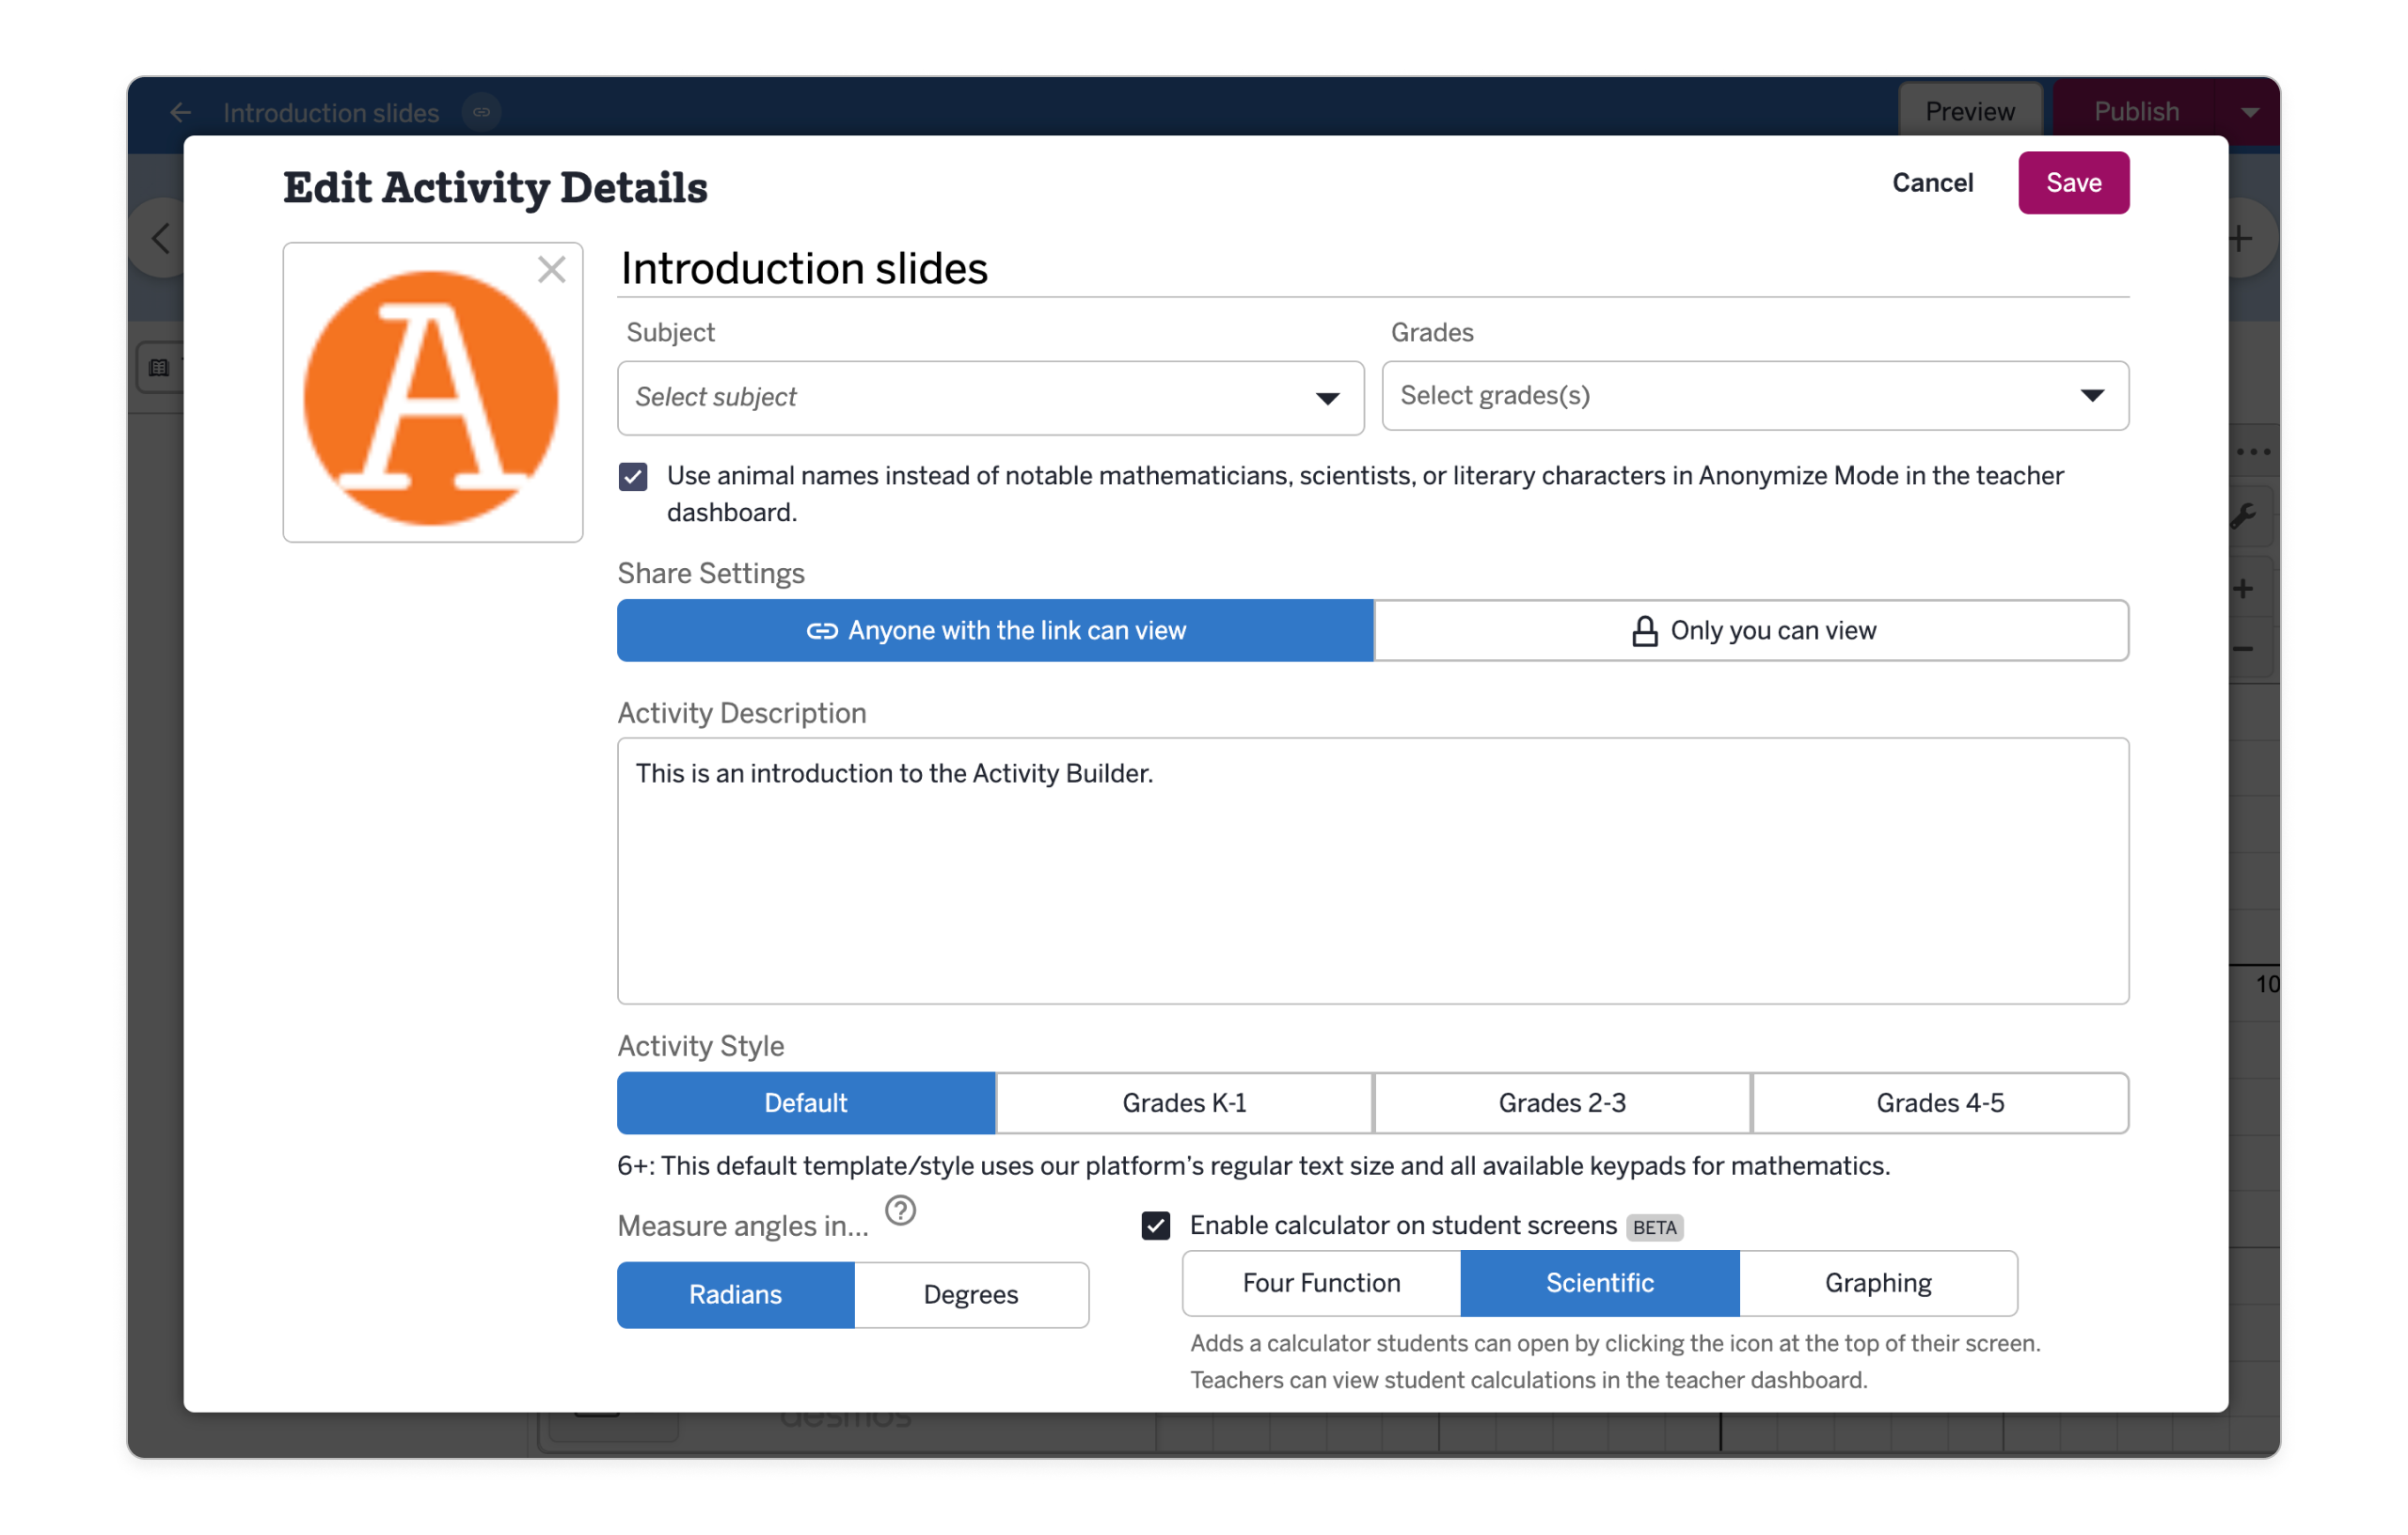Click the wrench icon behind the dialog
This screenshot has height=1535, width=2408.
[x=2244, y=516]
